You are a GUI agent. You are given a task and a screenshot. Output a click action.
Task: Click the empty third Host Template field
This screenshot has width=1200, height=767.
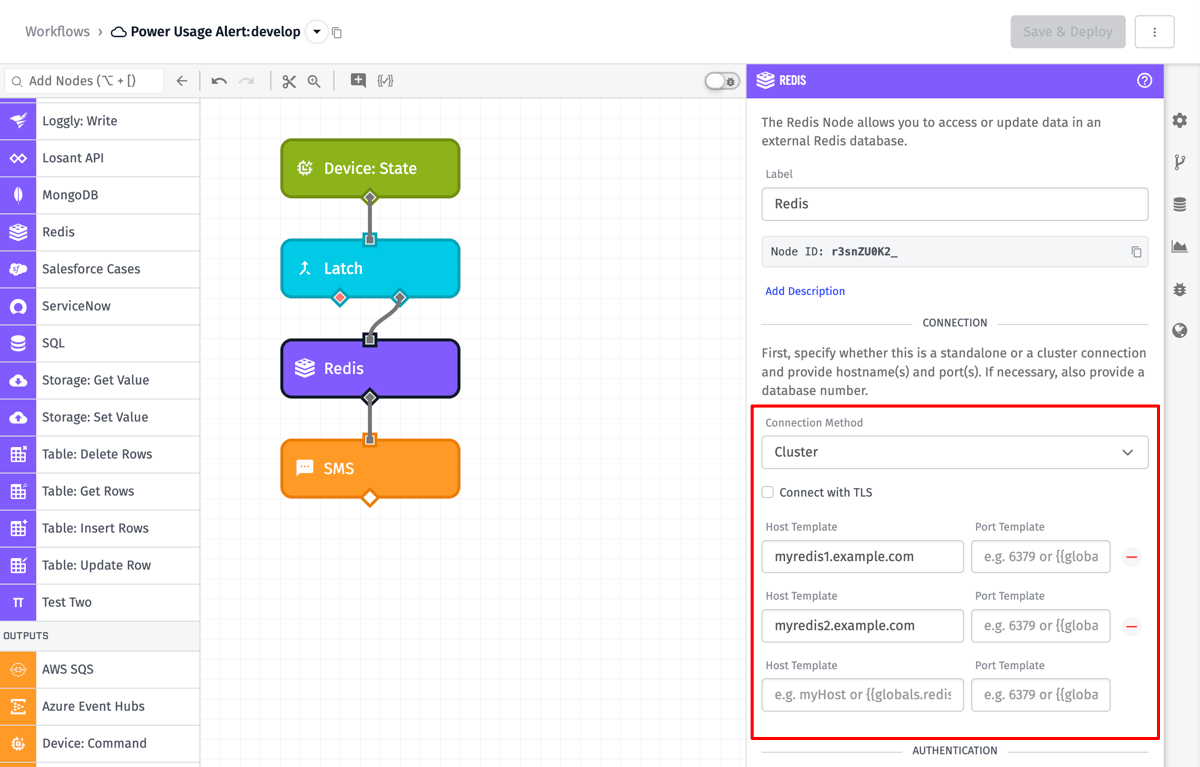[x=863, y=695]
